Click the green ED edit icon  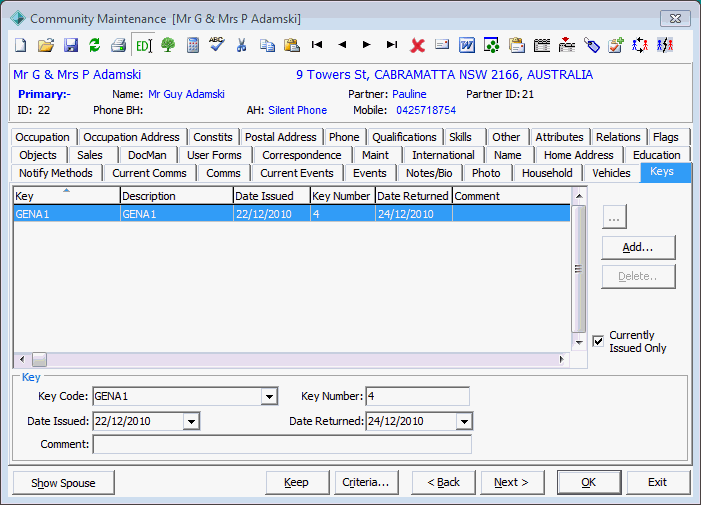coord(144,45)
